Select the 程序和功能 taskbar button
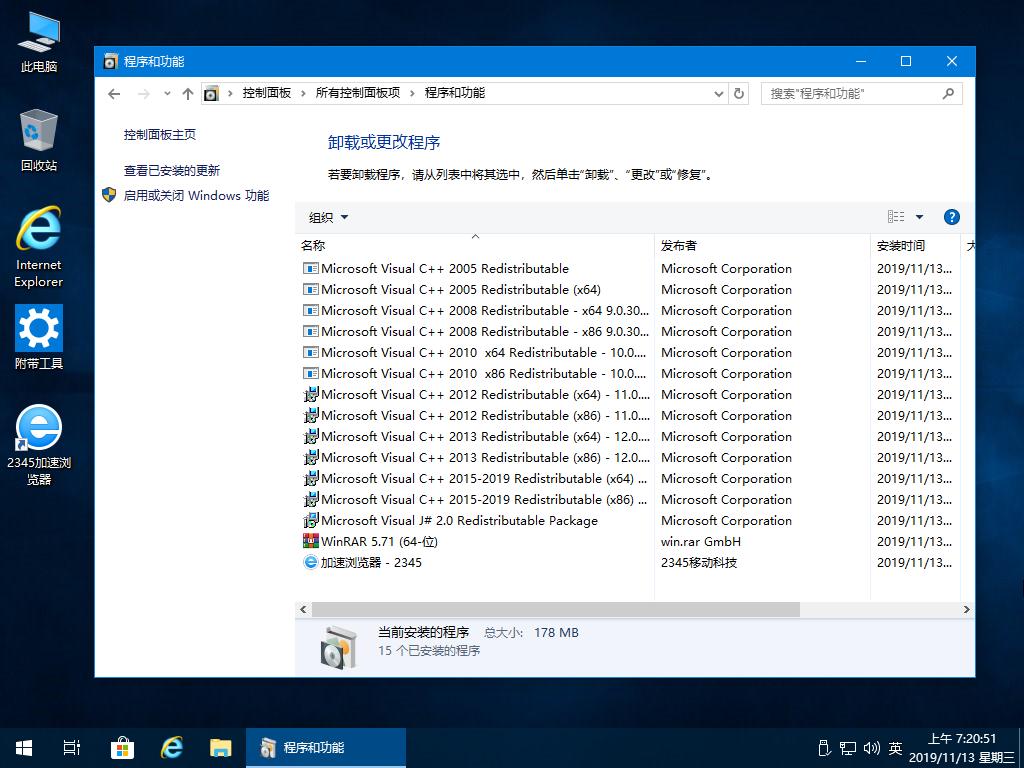The image size is (1024, 768). pos(326,748)
